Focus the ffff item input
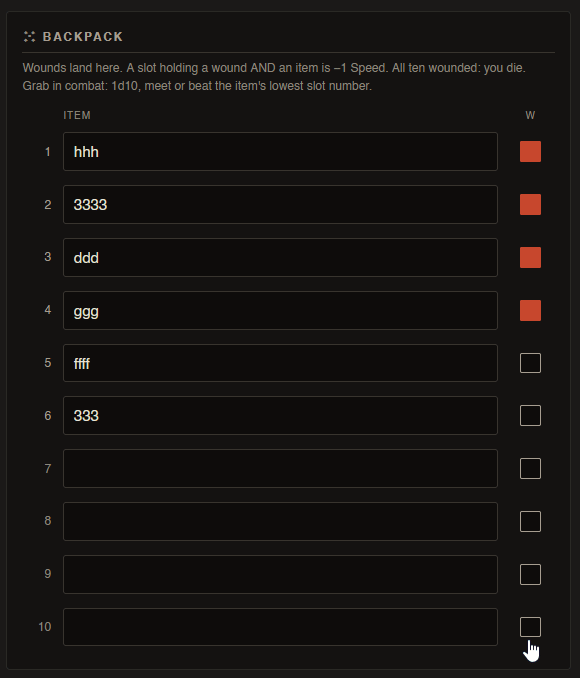The image size is (580, 678). click(x=280, y=363)
